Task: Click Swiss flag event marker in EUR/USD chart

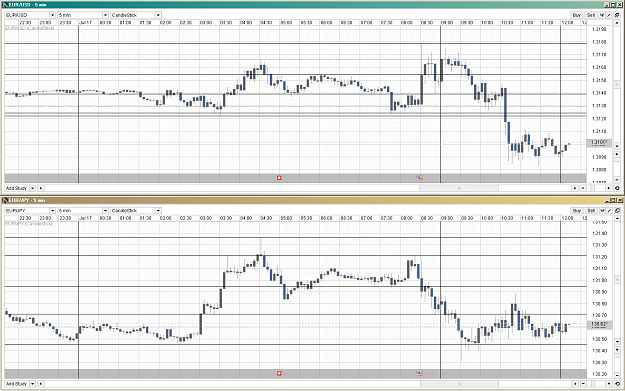Action: (x=279, y=178)
